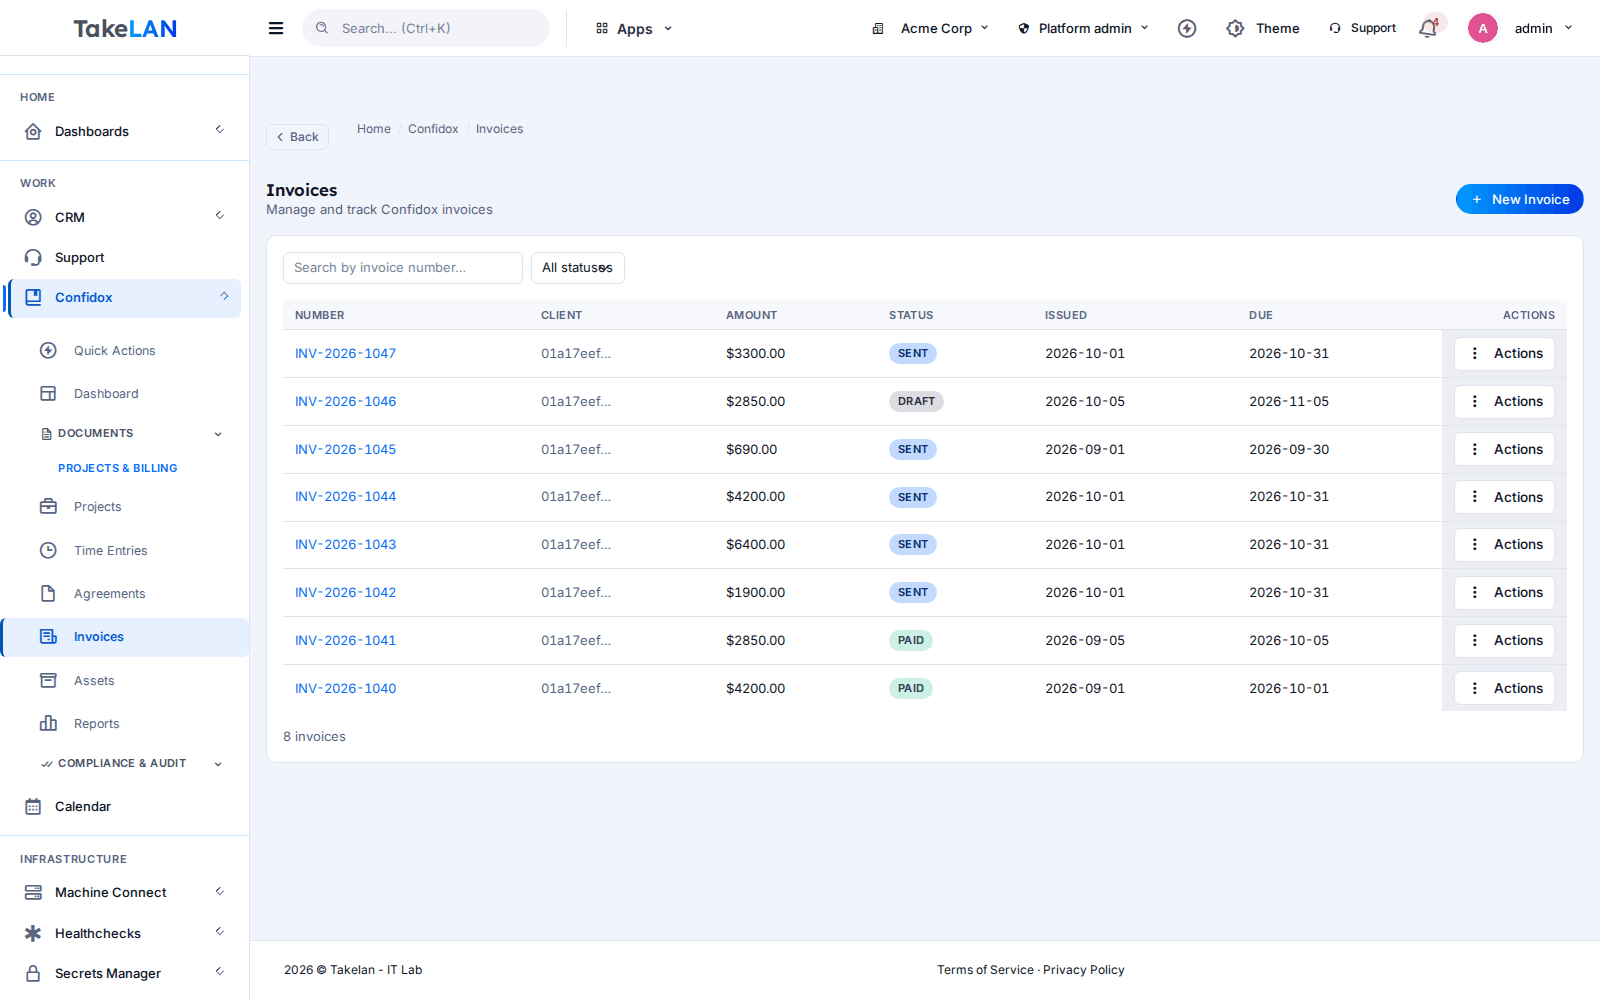Open the Acme Corp organization dropdown

coord(930,28)
